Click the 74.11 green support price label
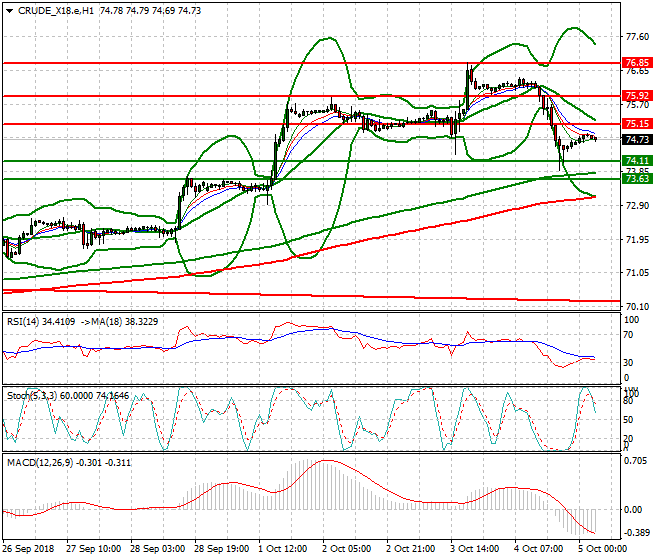660x560 pixels. [637, 160]
